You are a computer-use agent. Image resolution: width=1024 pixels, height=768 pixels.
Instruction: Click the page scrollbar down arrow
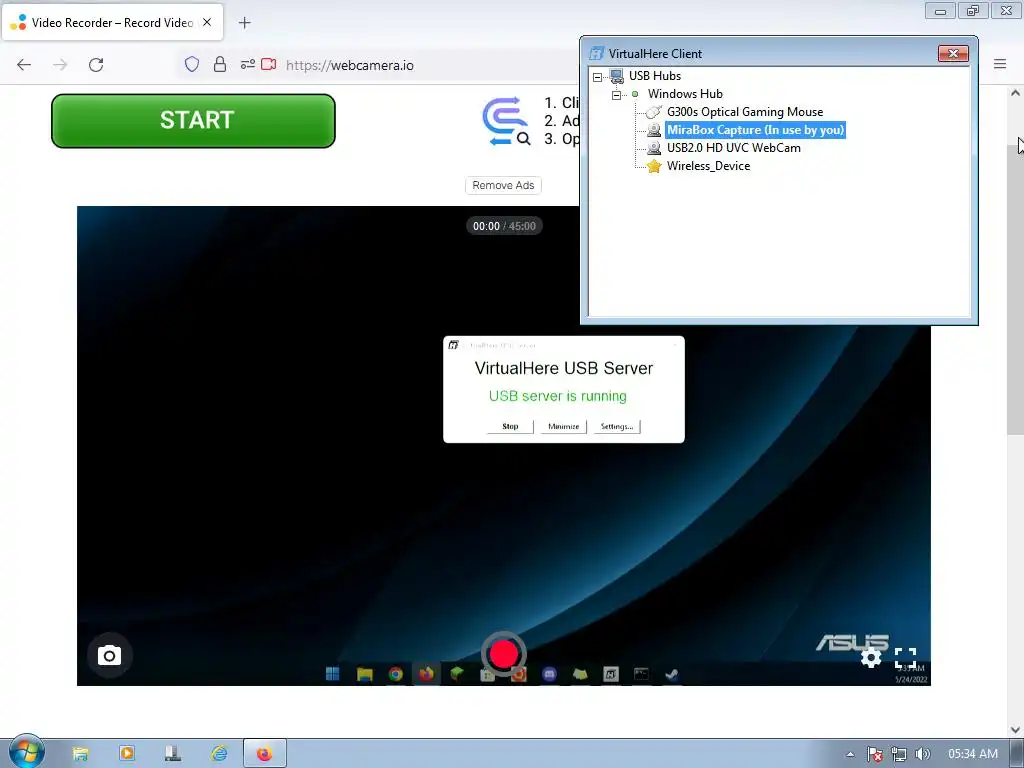1015,729
